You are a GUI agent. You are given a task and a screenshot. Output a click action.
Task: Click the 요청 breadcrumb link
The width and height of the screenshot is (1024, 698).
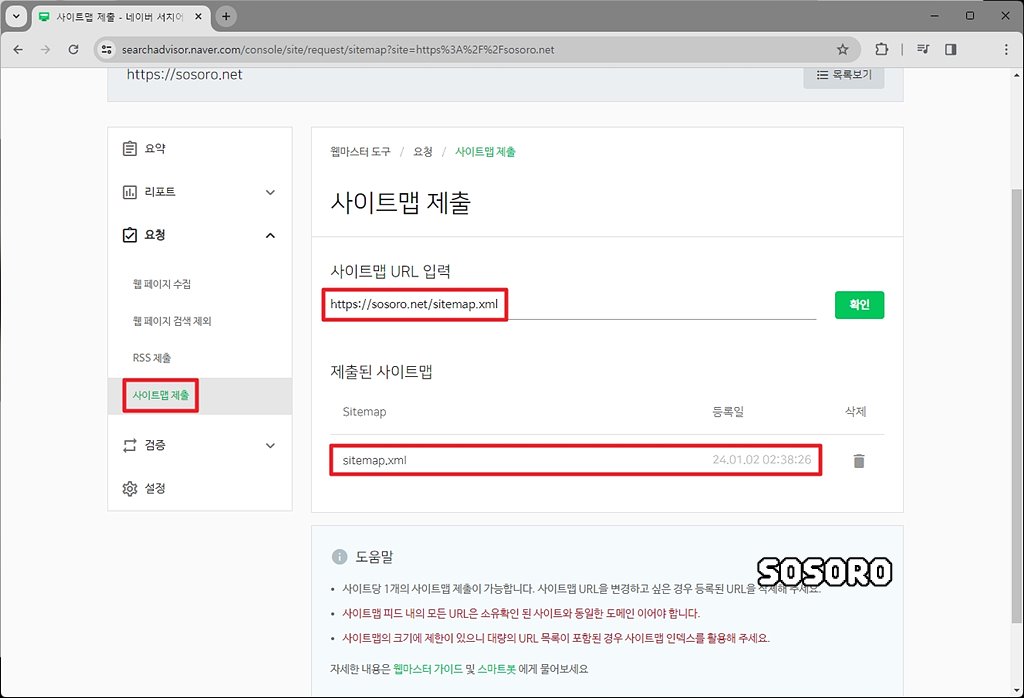click(x=423, y=151)
